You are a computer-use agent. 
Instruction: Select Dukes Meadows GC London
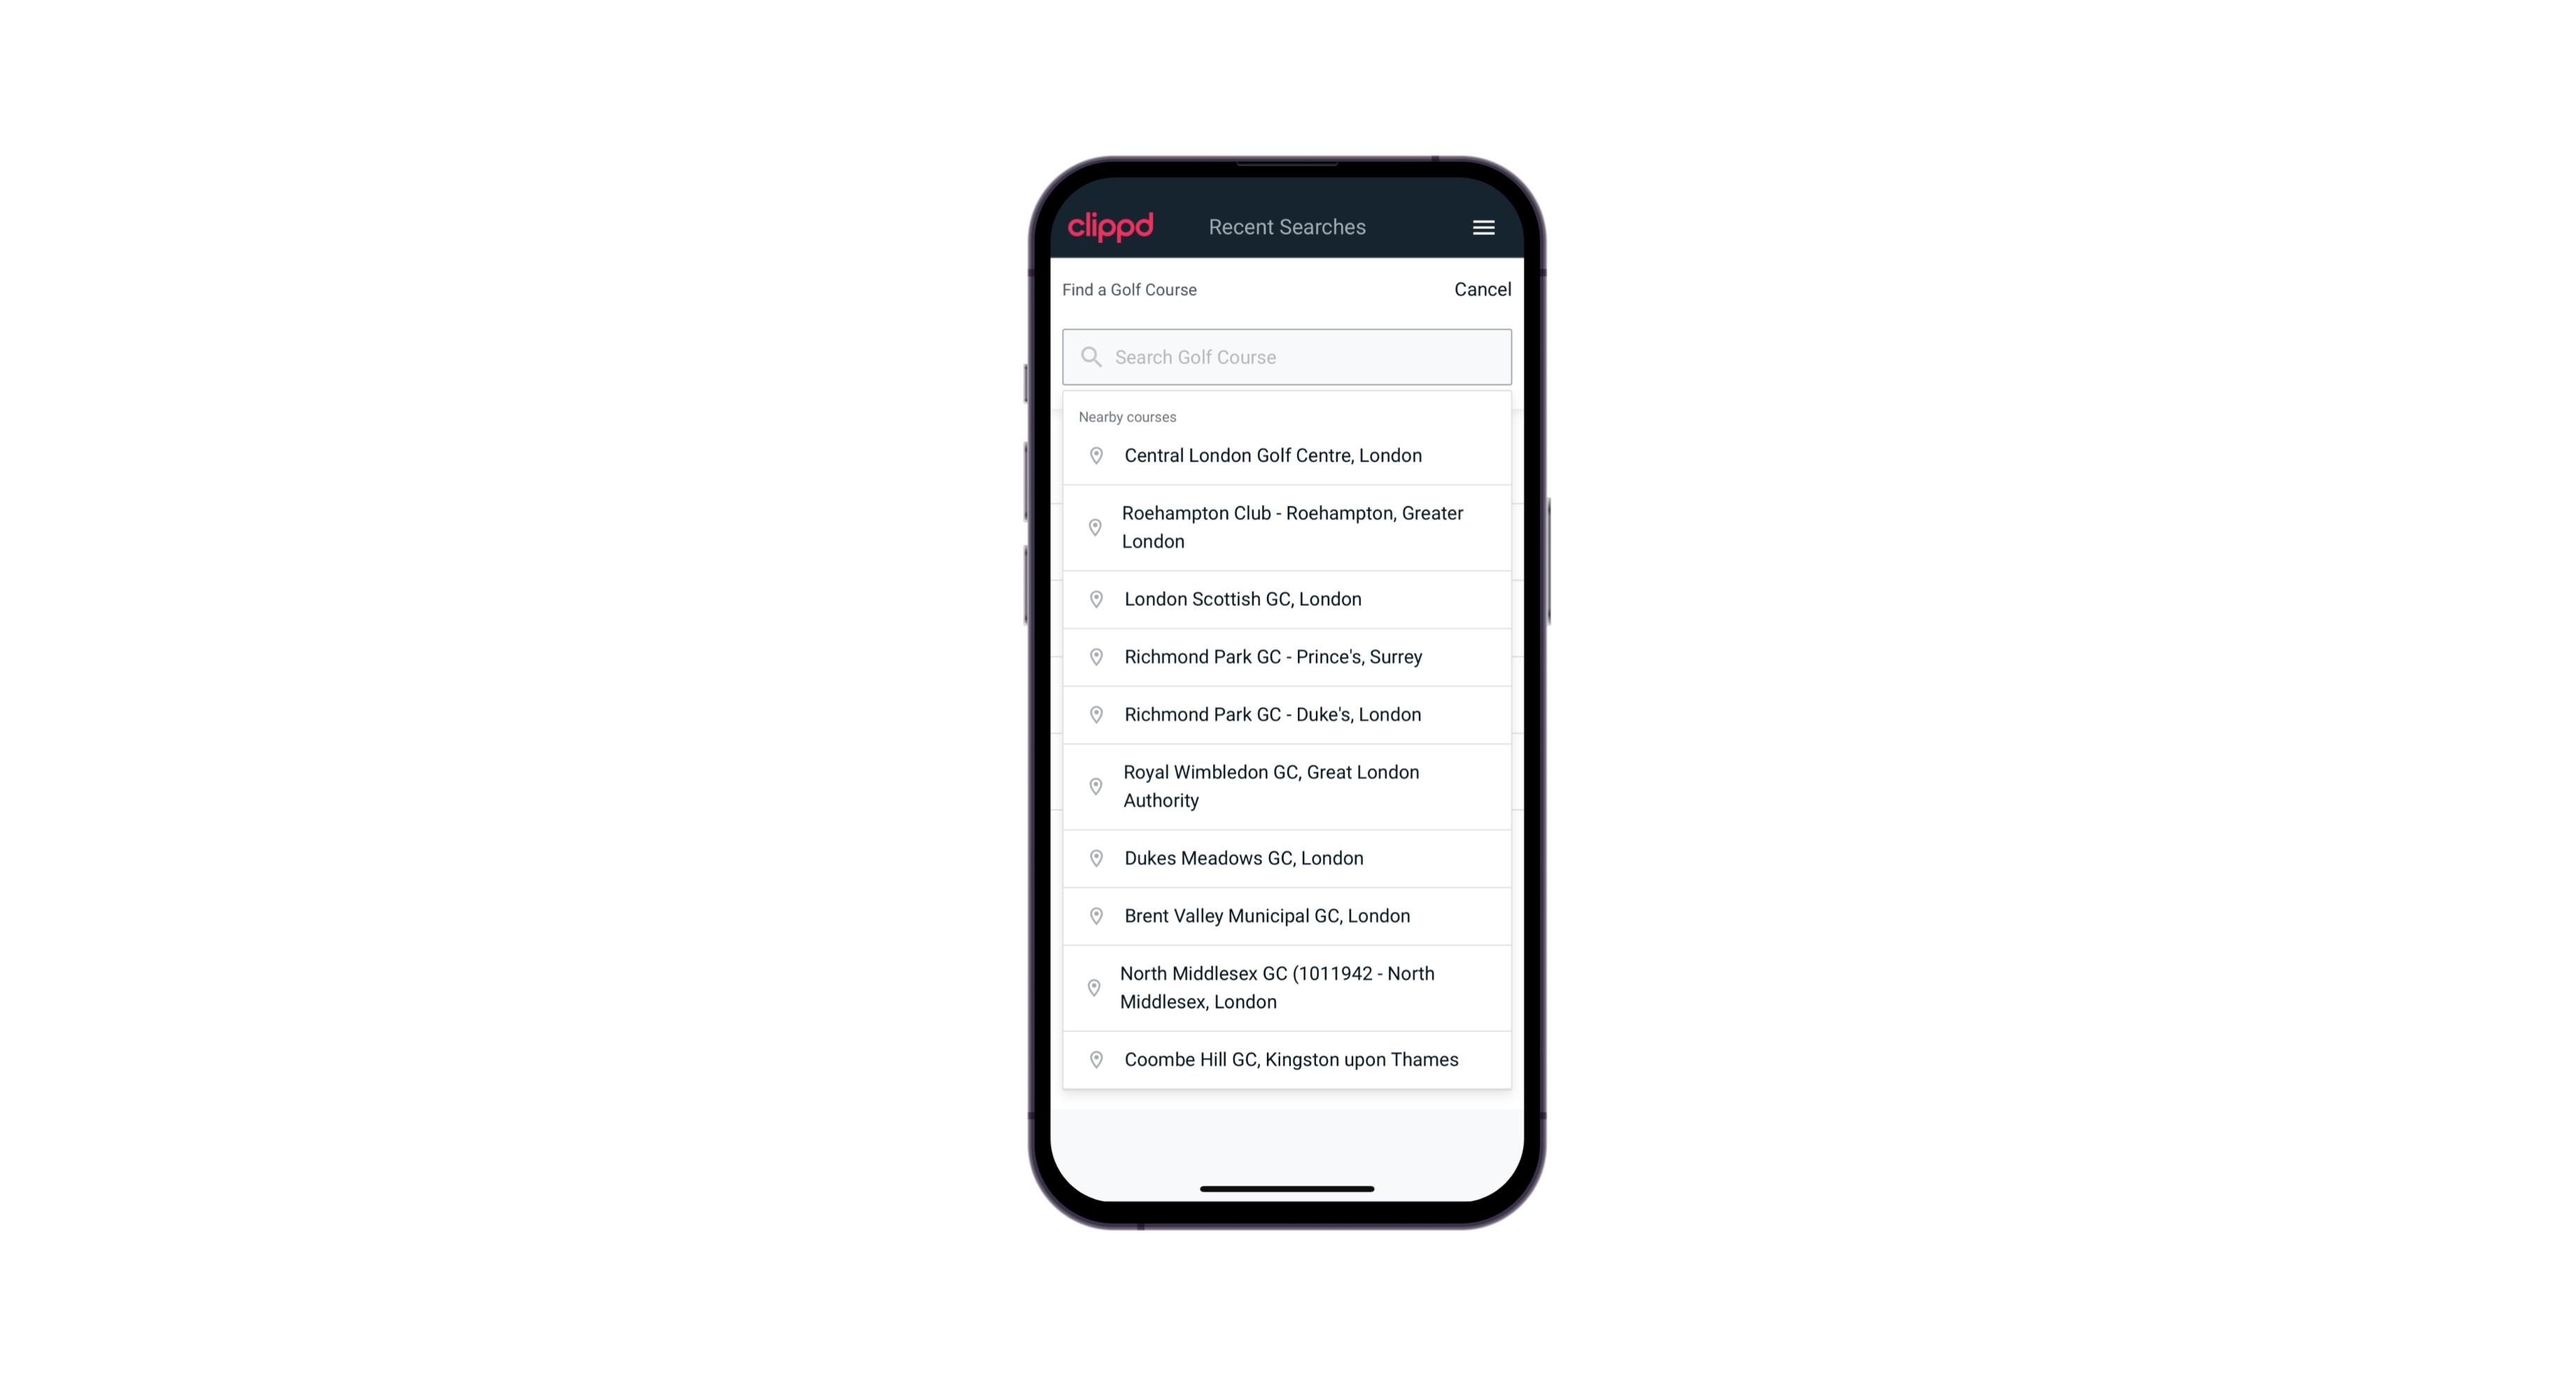pos(1288,857)
